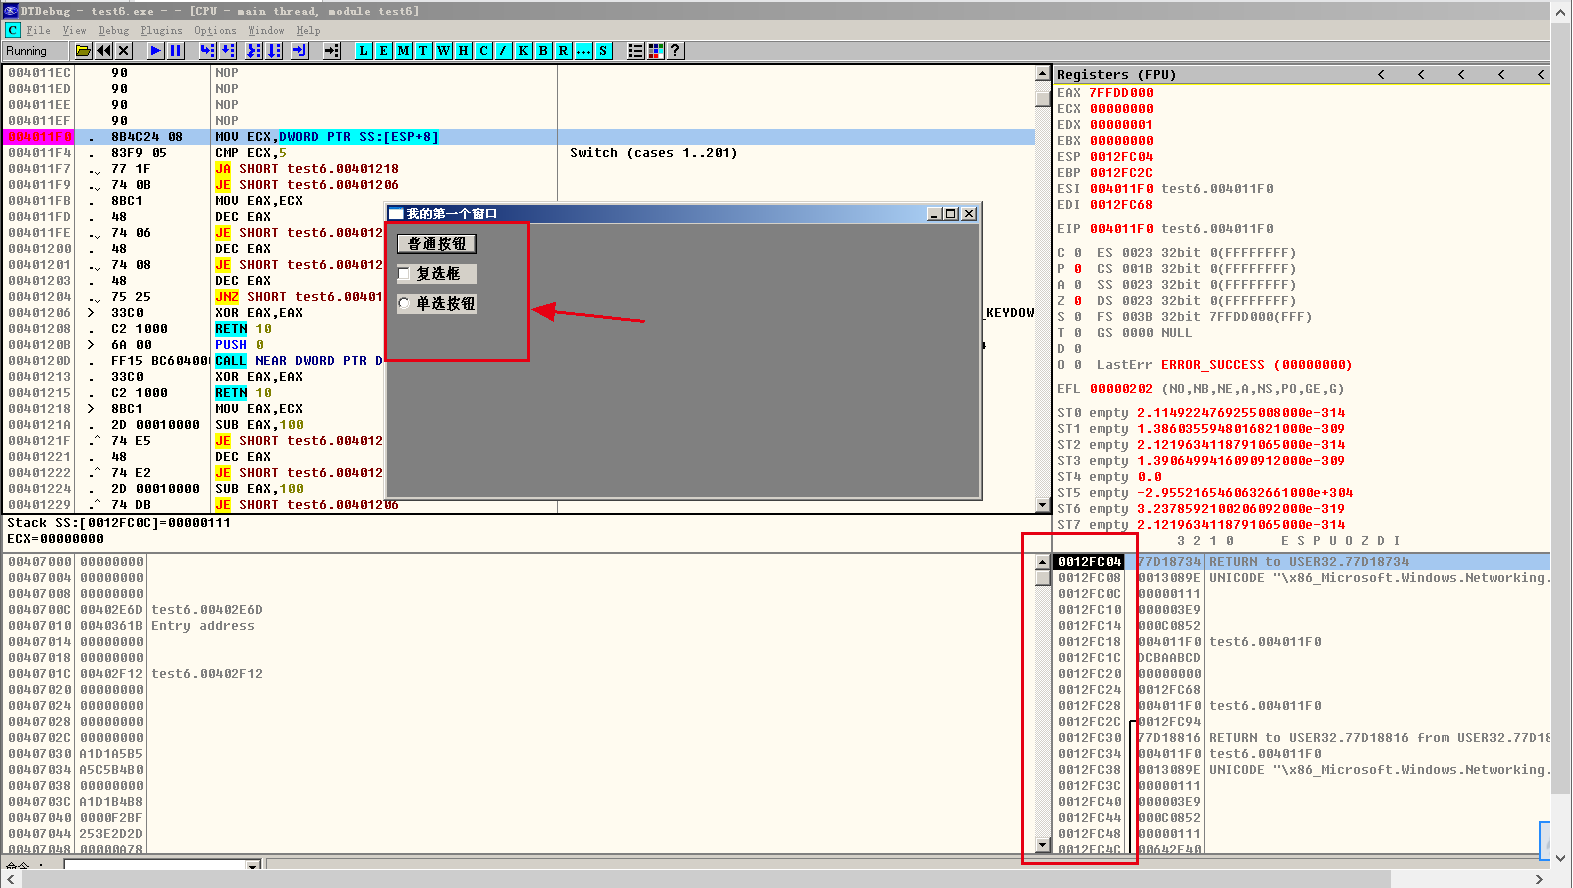Show the Breakpoints window (B)
The width and height of the screenshot is (1573, 888).
tap(544, 51)
